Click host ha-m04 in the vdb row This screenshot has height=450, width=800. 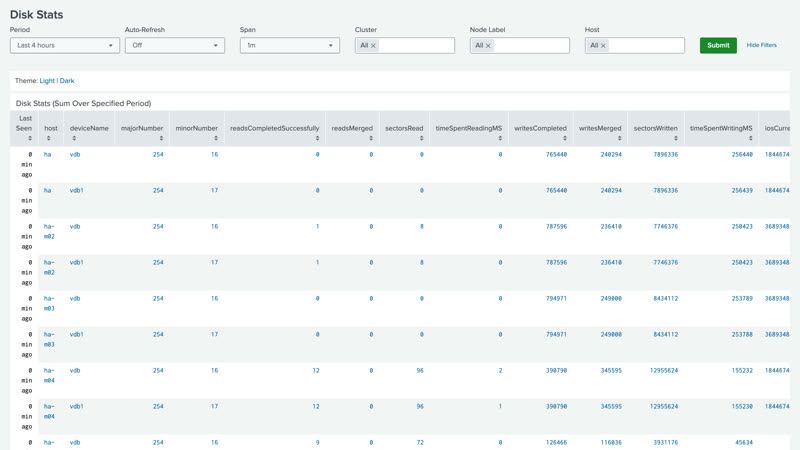(49, 375)
